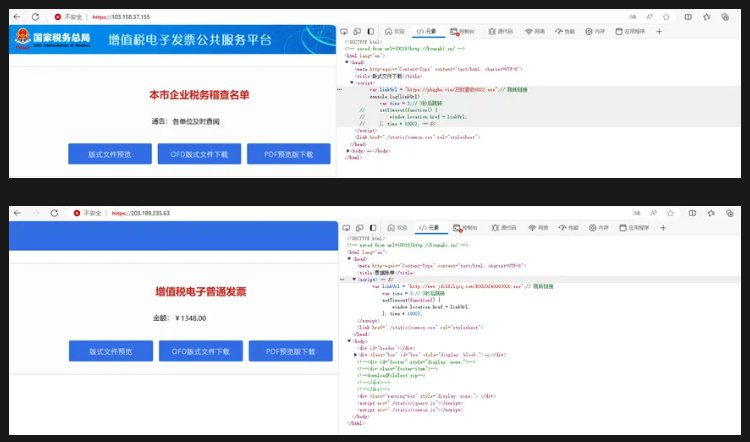This screenshot has height=442, width=750.
Task: Expand the body node in top DevTools
Action: [x=348, y=151]
